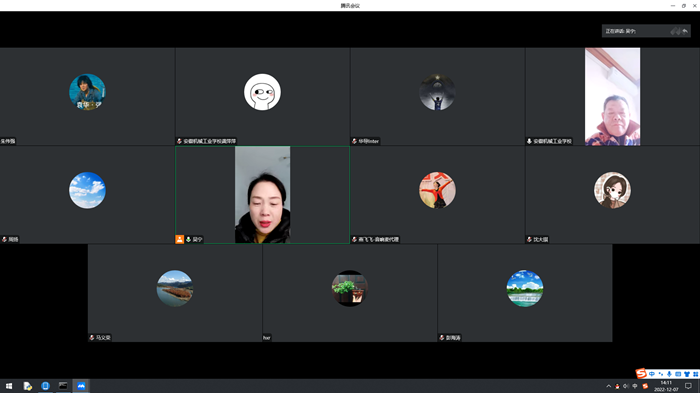
Task: Click Sogou input method S logo
Action: pos(641,373)
